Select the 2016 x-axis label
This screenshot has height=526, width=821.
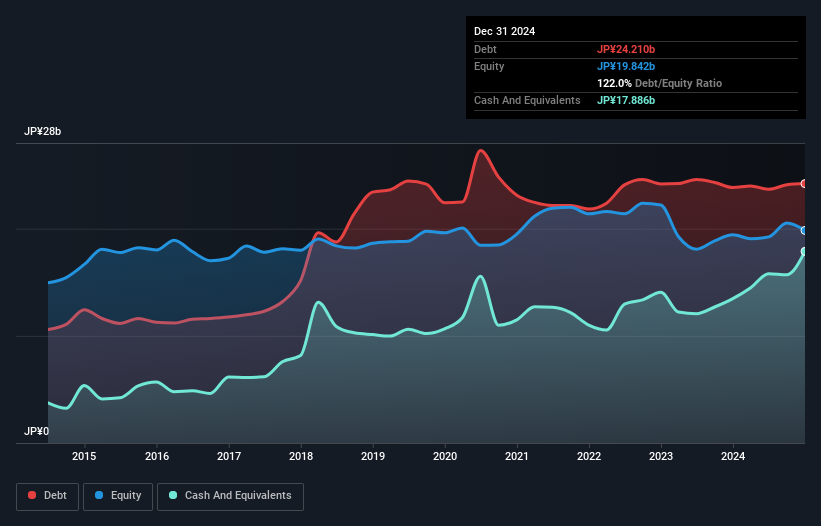click(157, 456)
